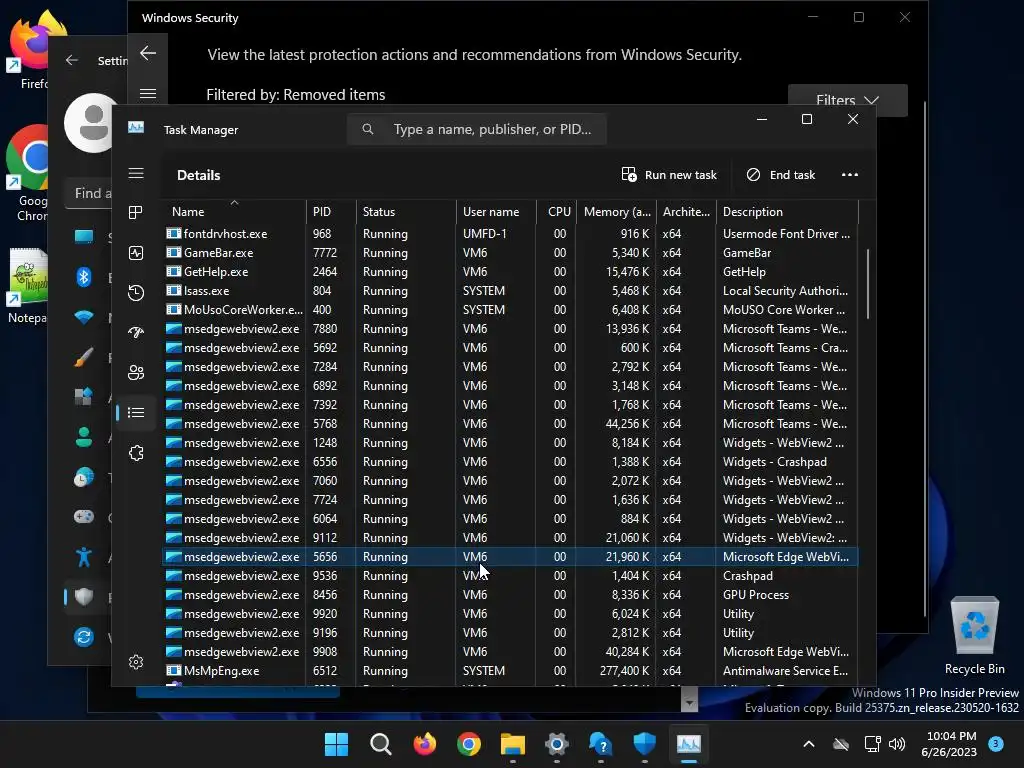
Task: Open App history page in Task Manager
Action: tap(136, 293)
